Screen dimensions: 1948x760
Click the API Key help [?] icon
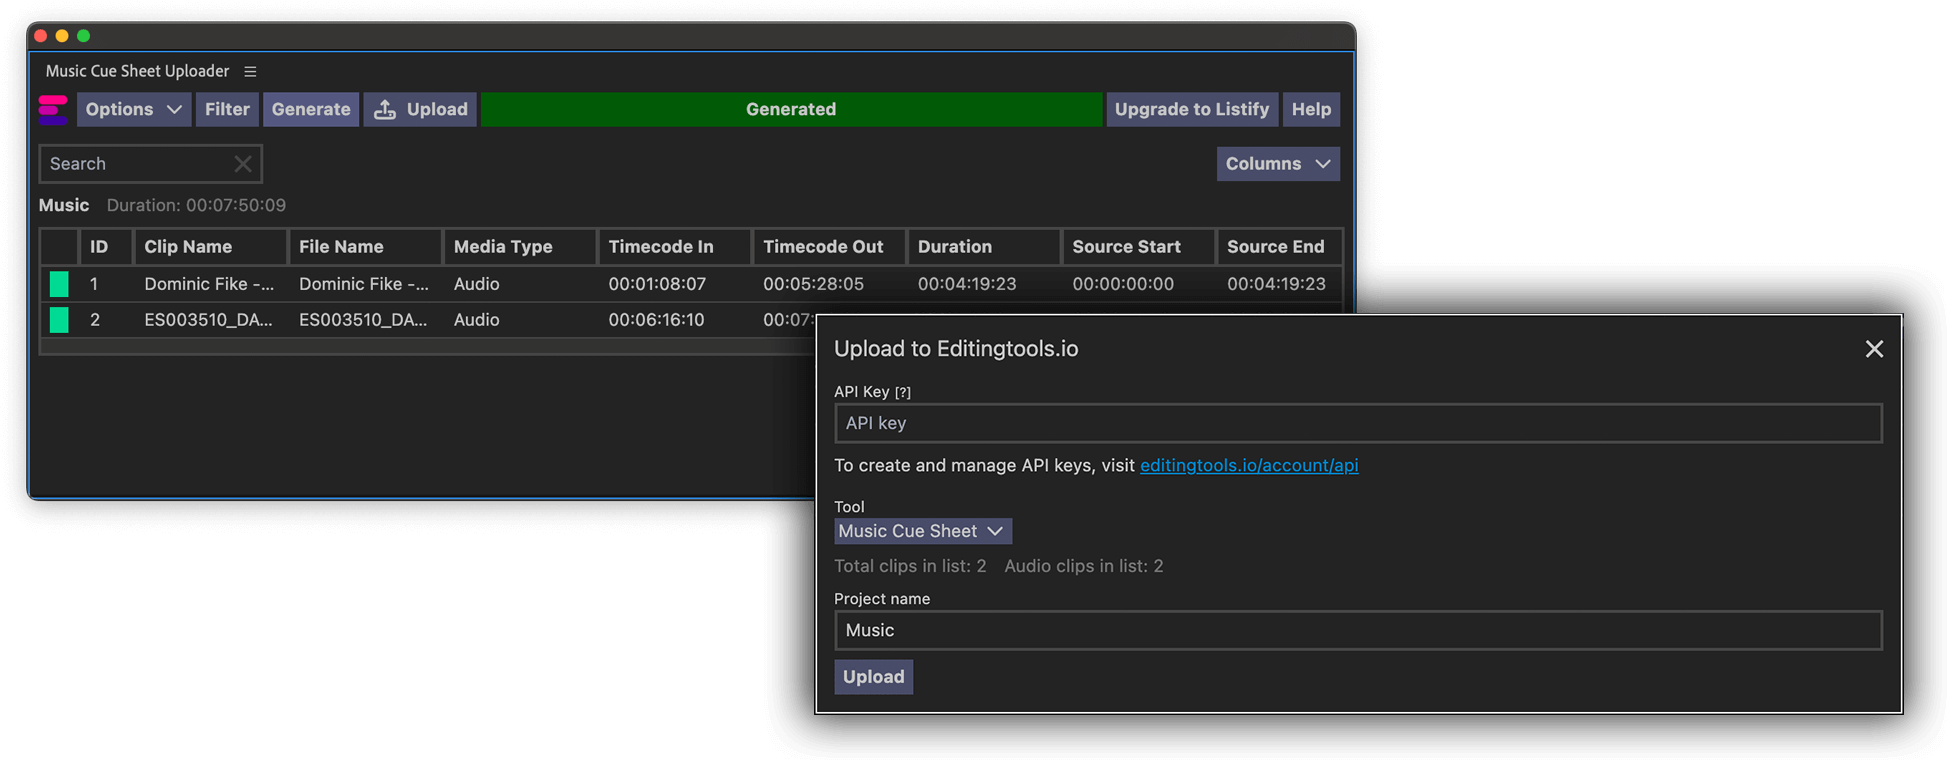902,392
